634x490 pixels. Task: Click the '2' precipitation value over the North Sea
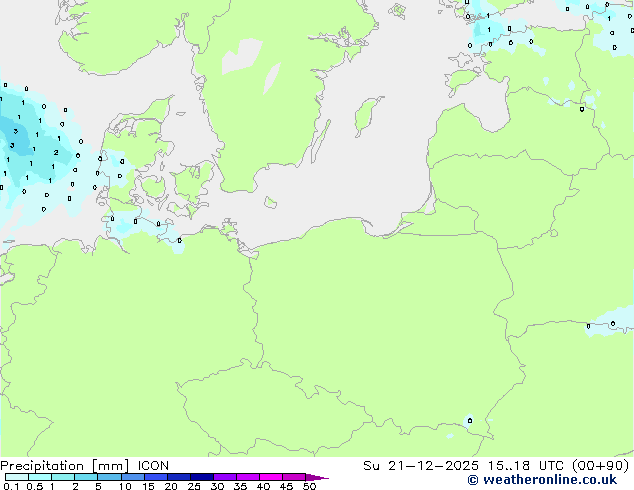tap(56, 152)
